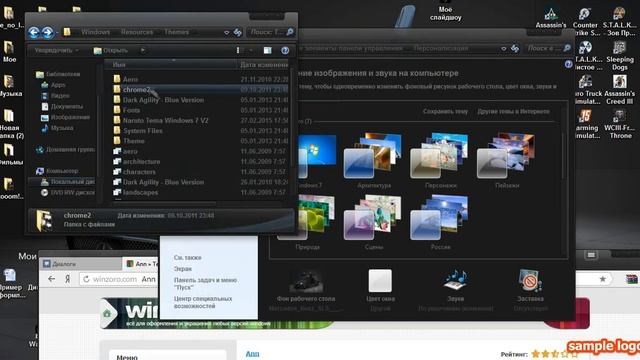Click Персонализация breadcrumb segment
The width and height of the screenshot is (640, 360).
click(x=441, y=48)
